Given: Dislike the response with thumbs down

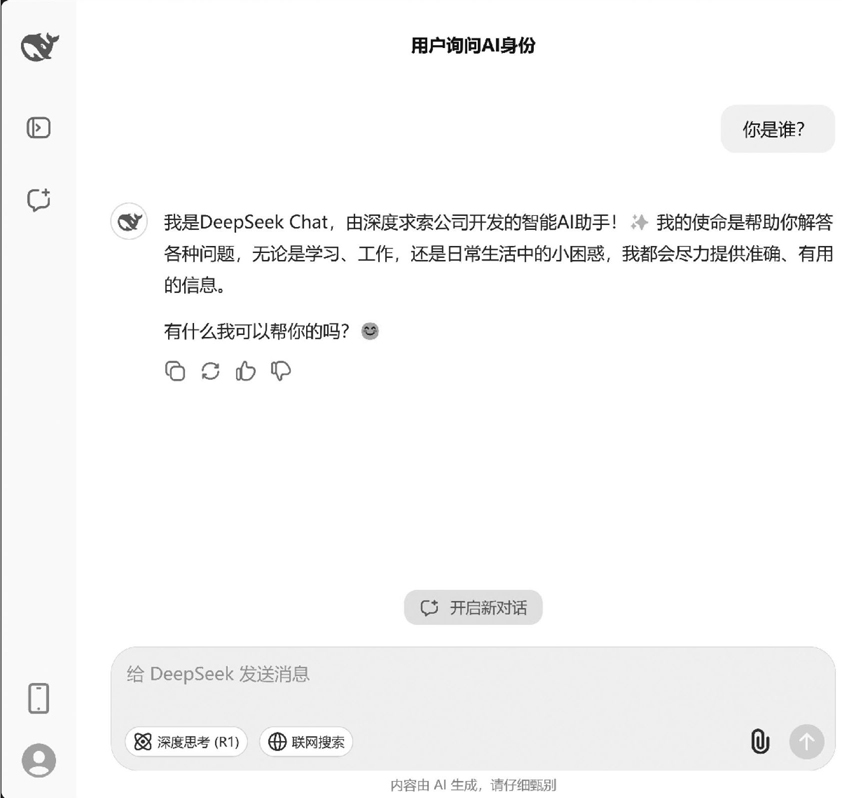Looking at the screenshot, I should coord(281,371).
